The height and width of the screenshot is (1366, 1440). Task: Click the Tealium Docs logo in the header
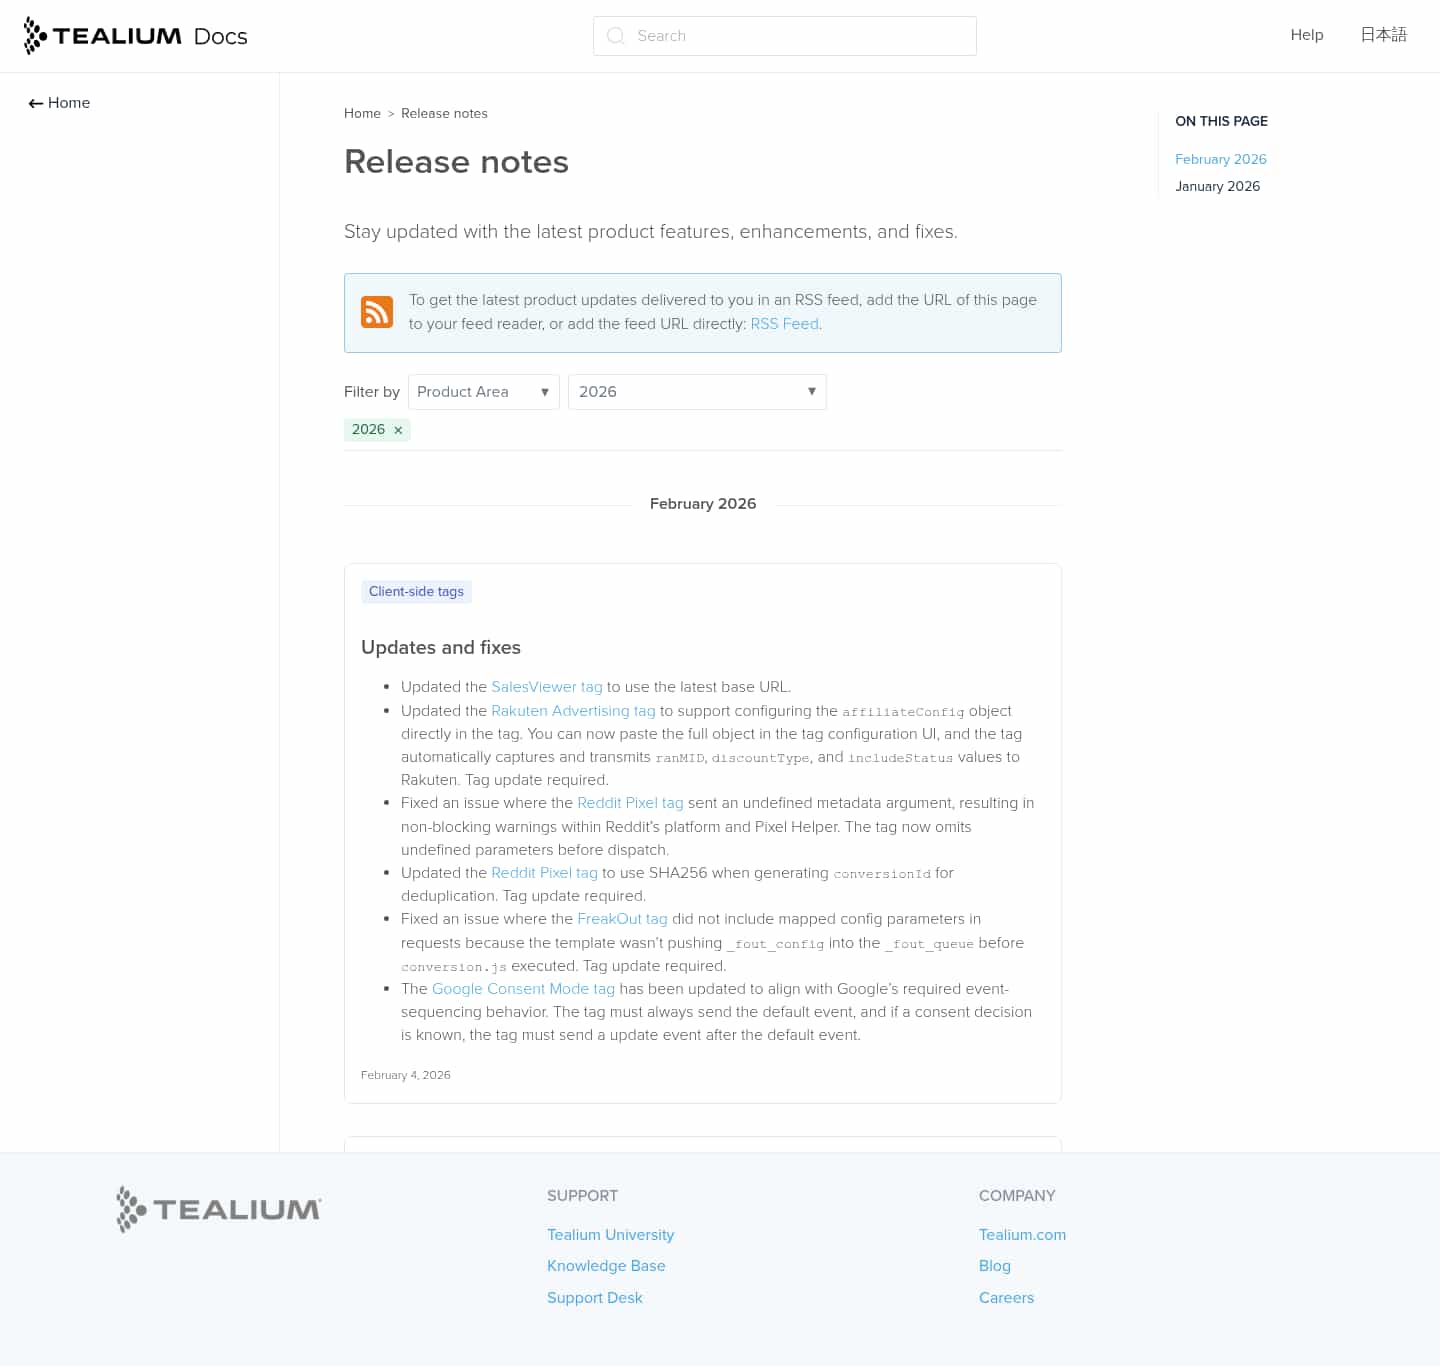pos(136,36)
